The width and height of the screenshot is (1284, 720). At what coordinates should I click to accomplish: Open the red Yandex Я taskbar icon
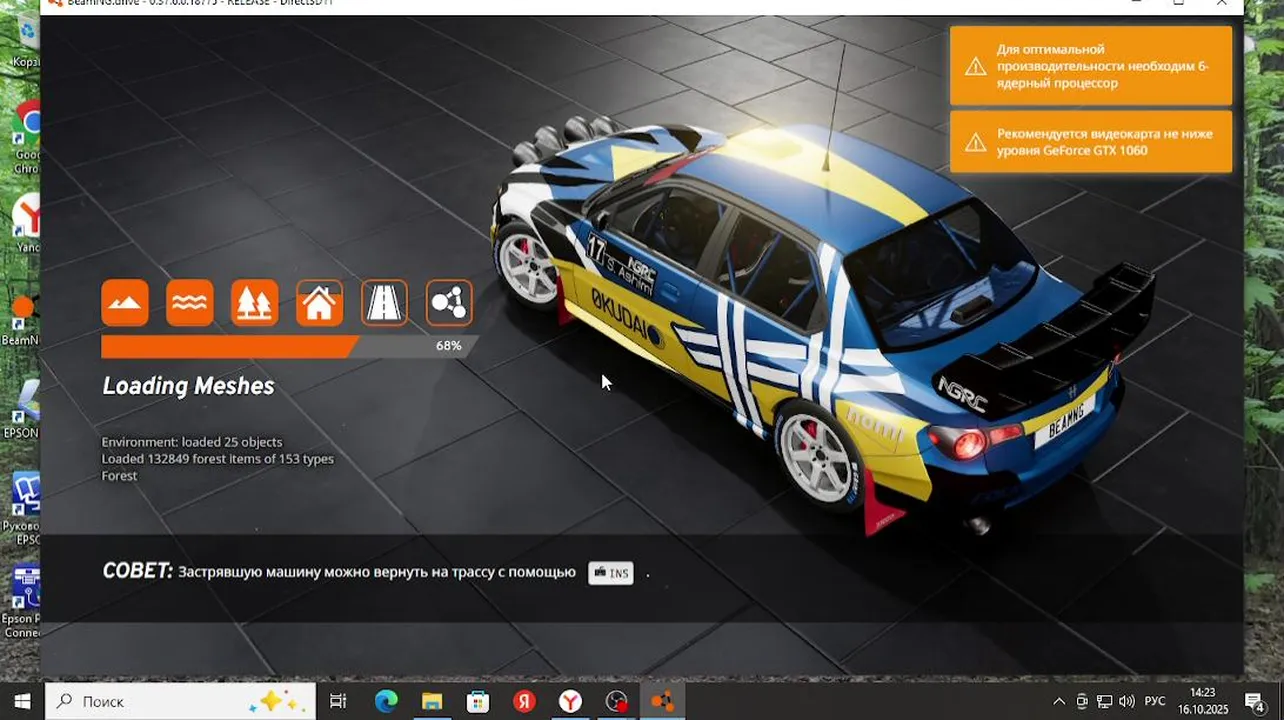coord(524,701)
